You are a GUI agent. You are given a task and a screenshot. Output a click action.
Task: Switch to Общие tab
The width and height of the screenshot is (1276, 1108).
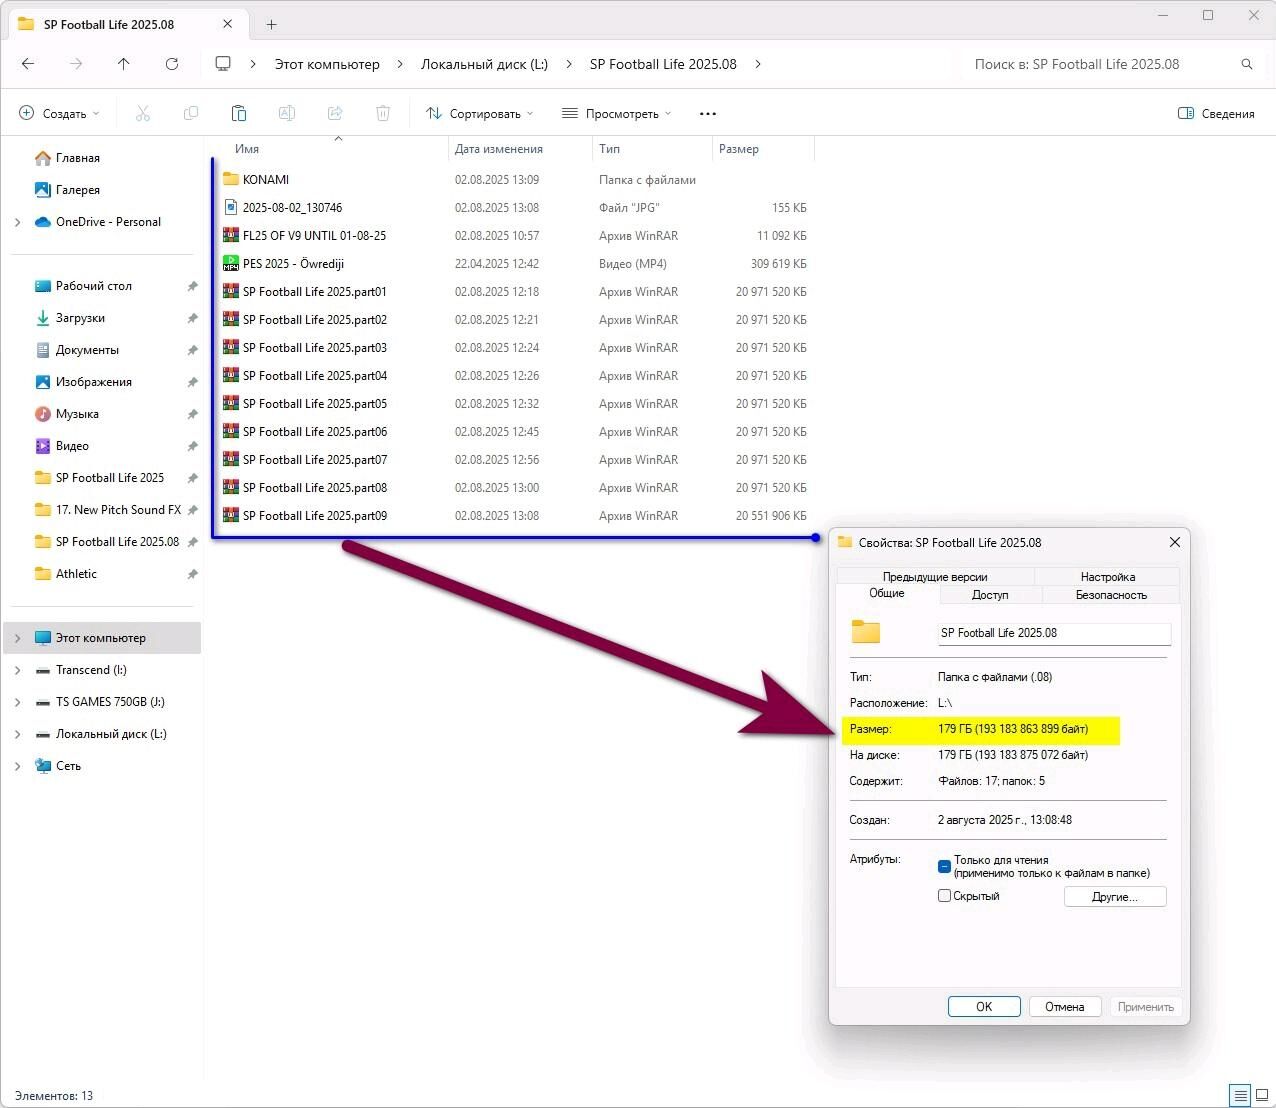tap(887, 594)
